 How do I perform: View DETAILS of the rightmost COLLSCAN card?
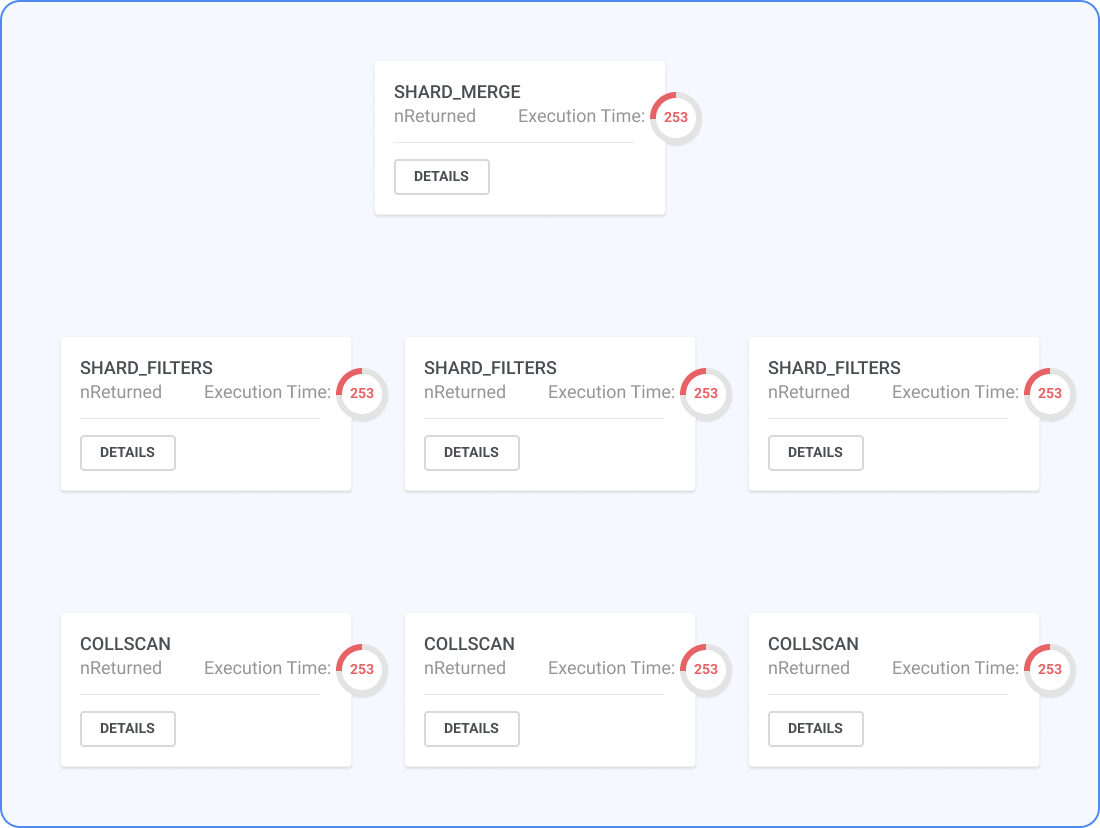tap(815, 728)
